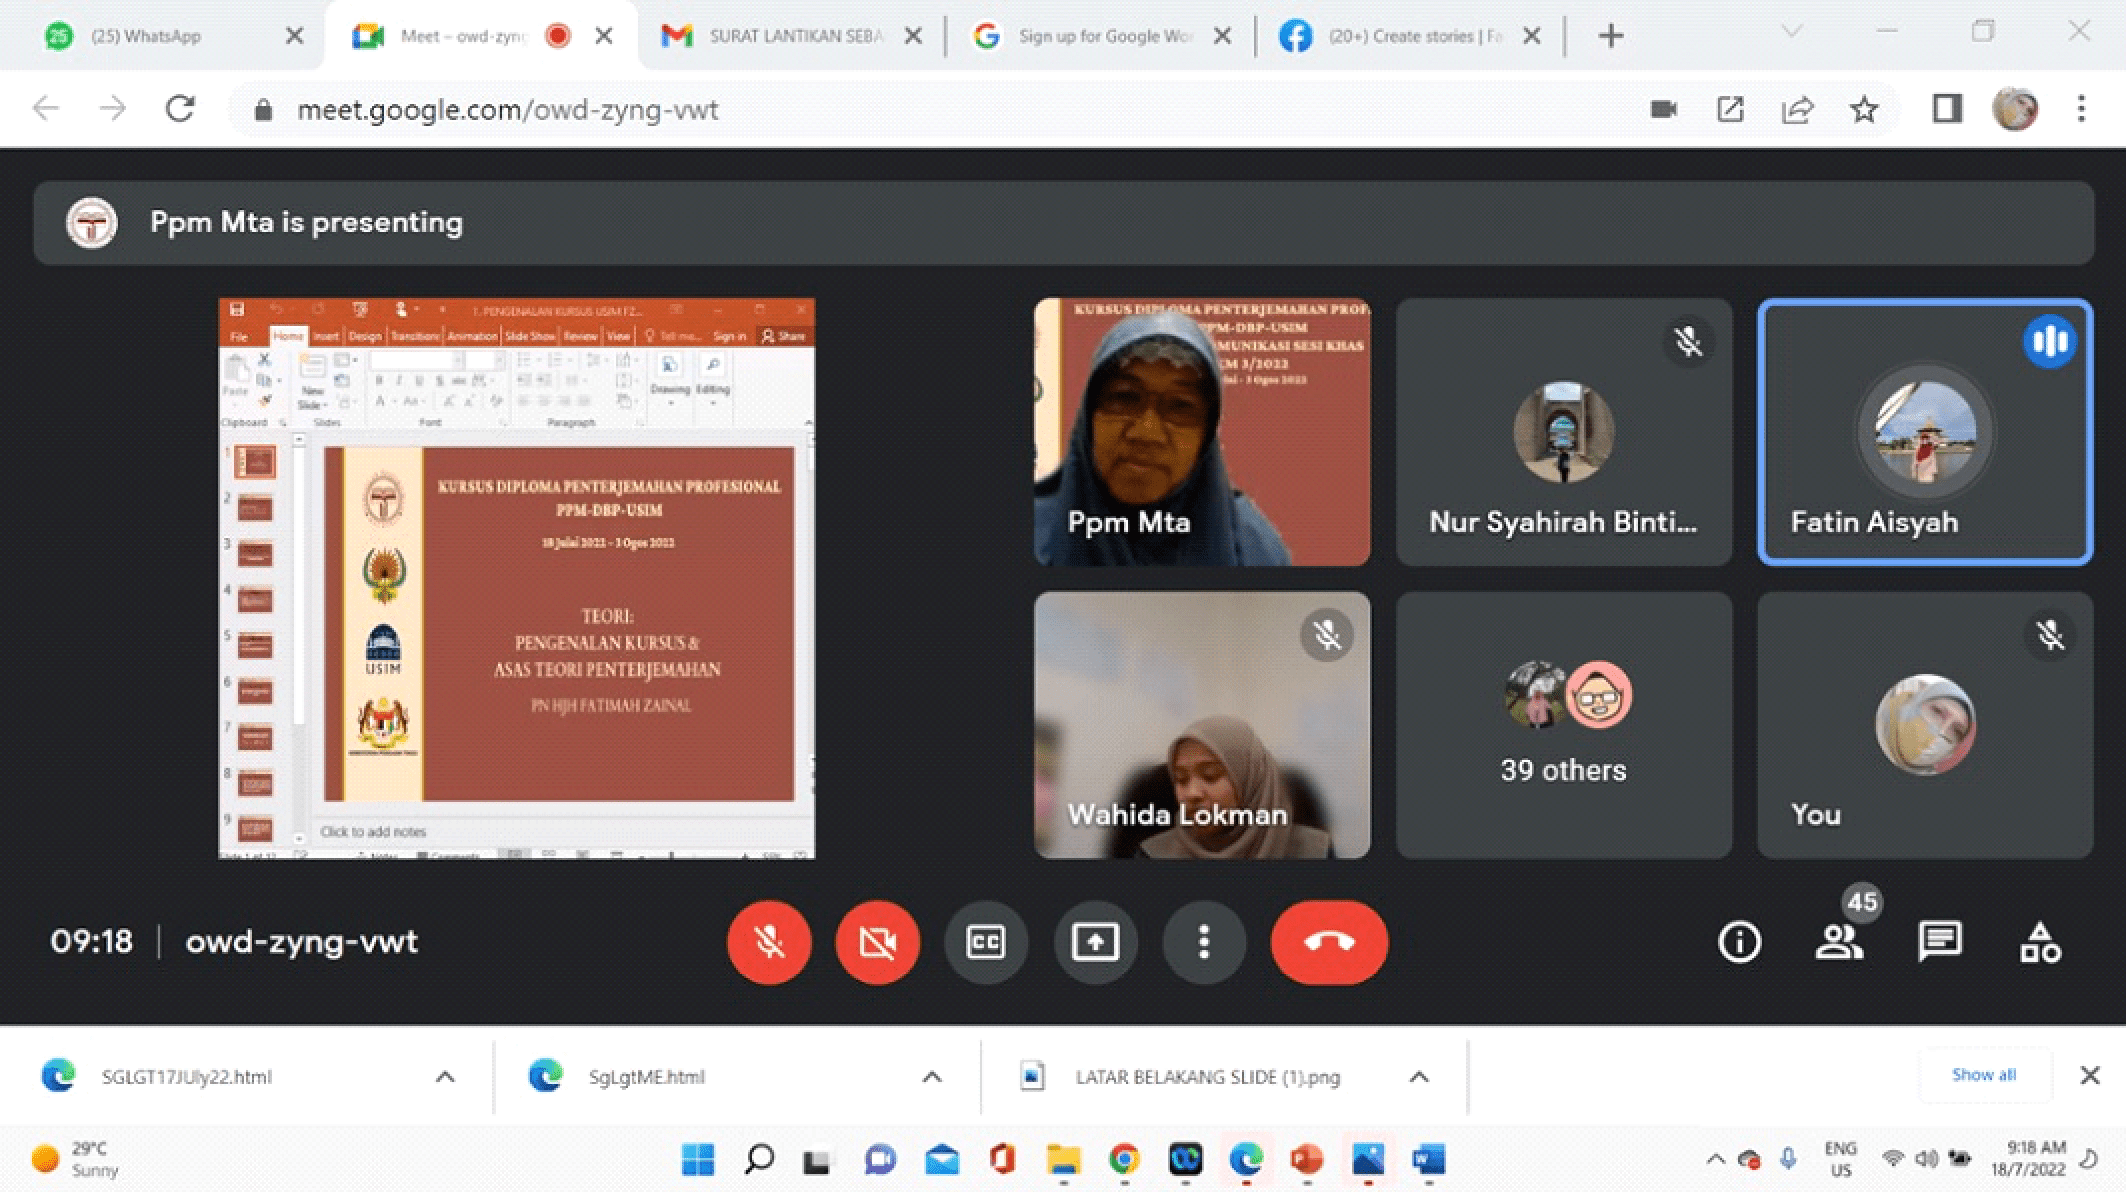
Task: Open the in-call chat messages icon
Action: [1939, 942]
